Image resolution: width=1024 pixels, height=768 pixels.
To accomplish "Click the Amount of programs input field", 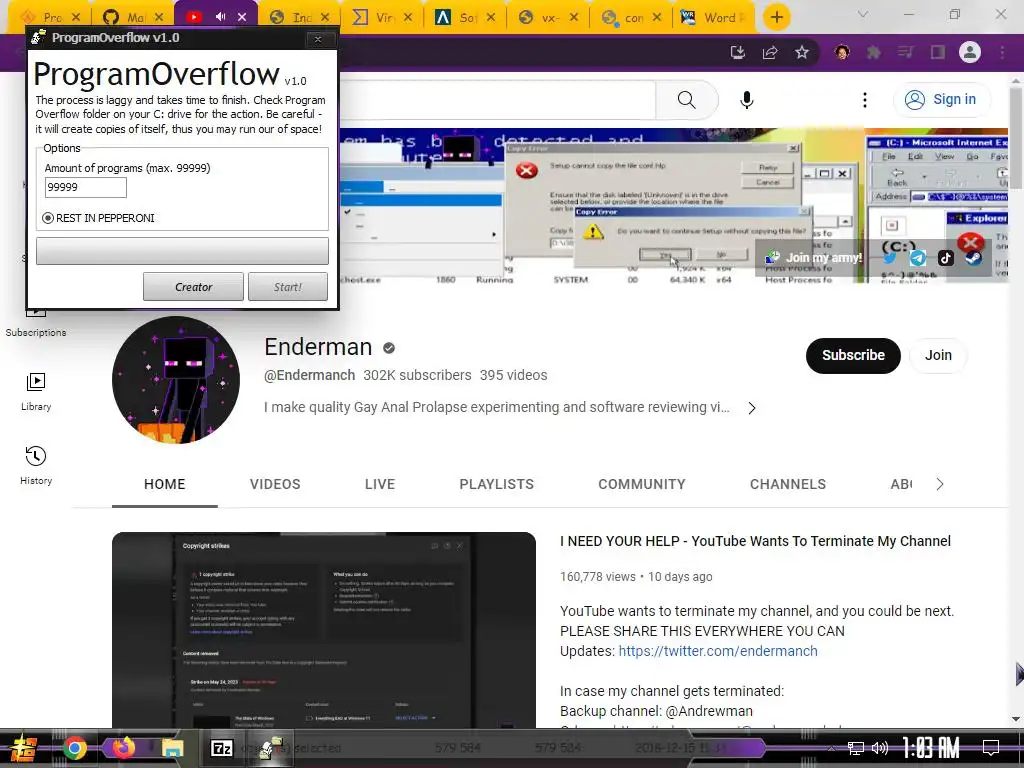I will (x=86, y=187).
